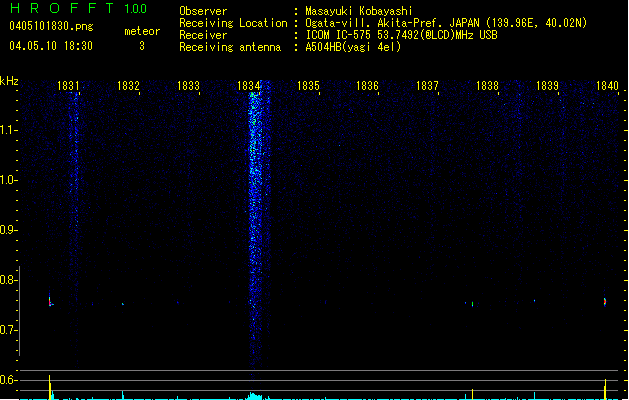This screenshot has width=629, height=400.
Task: Click the 1837 time marker
Action: pos(427,86)
